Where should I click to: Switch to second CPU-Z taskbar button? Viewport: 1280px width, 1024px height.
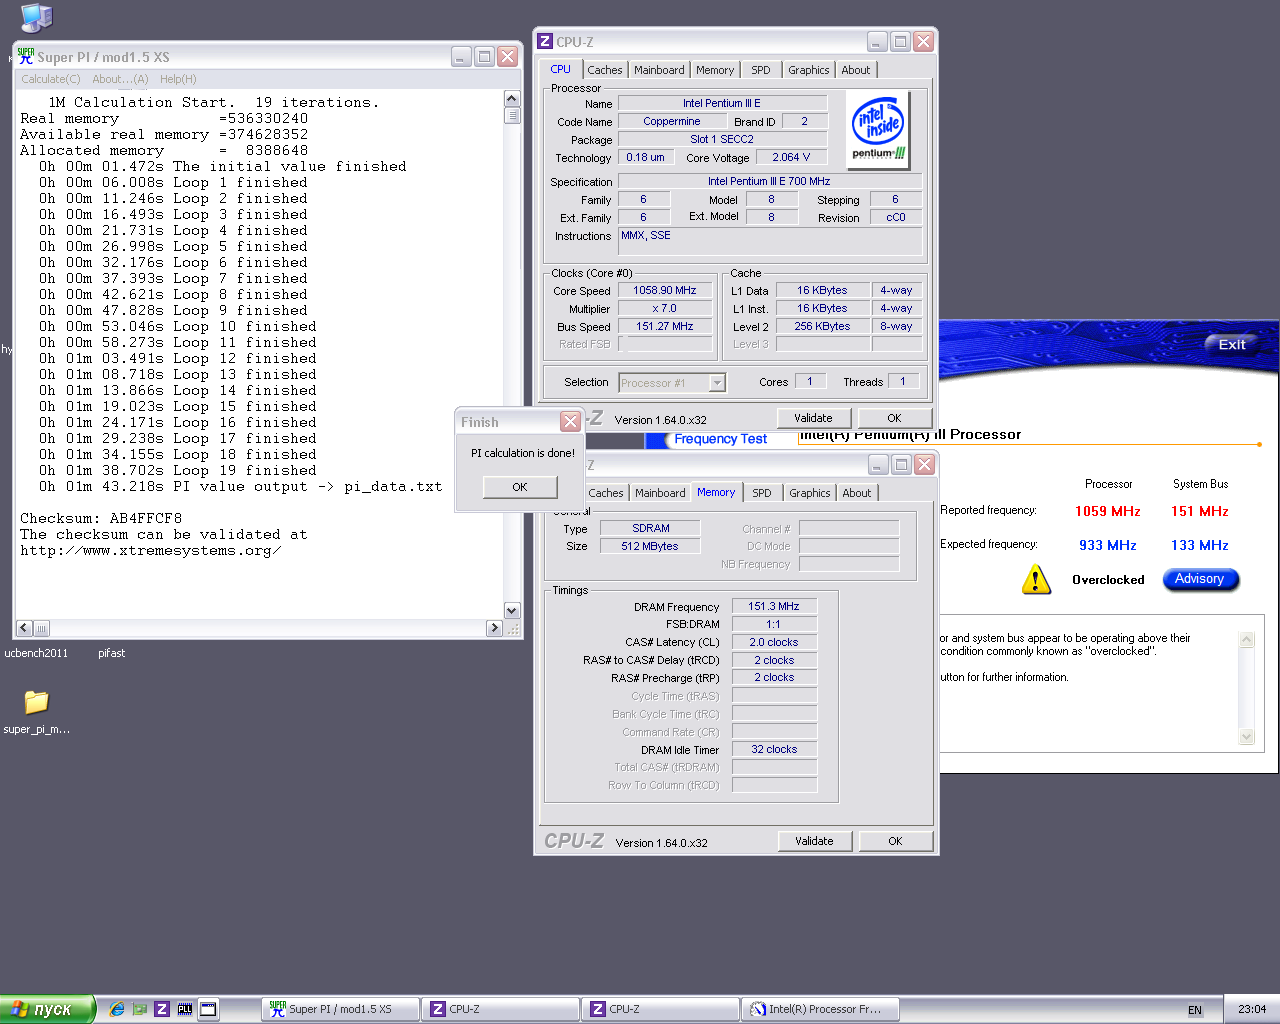[x=661, y=1009]
